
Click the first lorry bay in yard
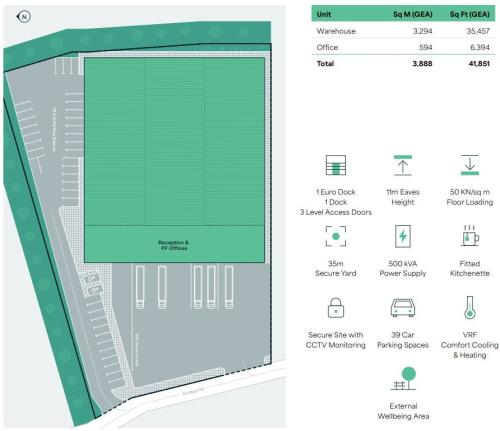coord(140,286)
